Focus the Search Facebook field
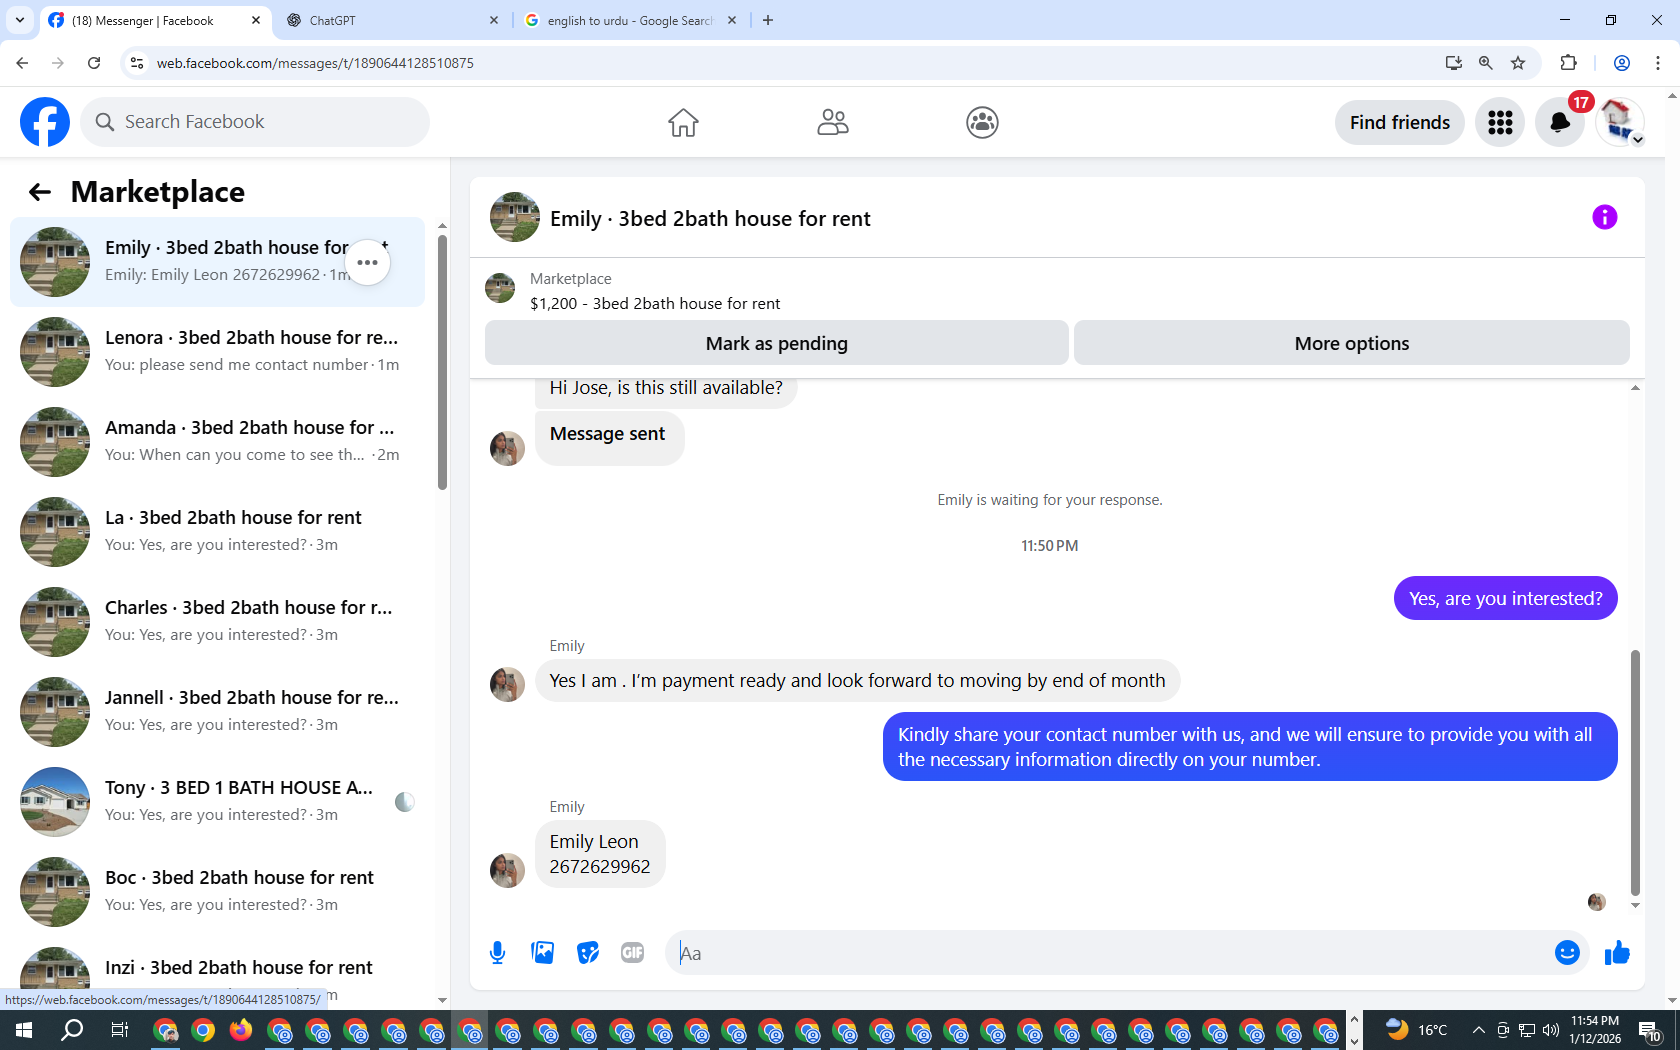The height and width of the screenshot is (1050, 1680). click(x=255, y=122)
